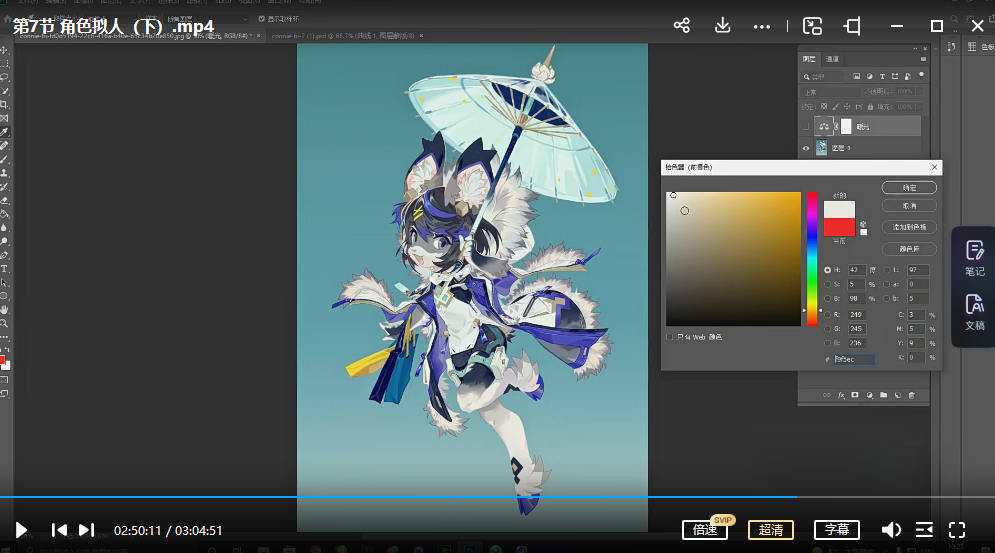Viewport: 995px width, 553px height.
Task: Play the video
Action: (x=21, y=530)
